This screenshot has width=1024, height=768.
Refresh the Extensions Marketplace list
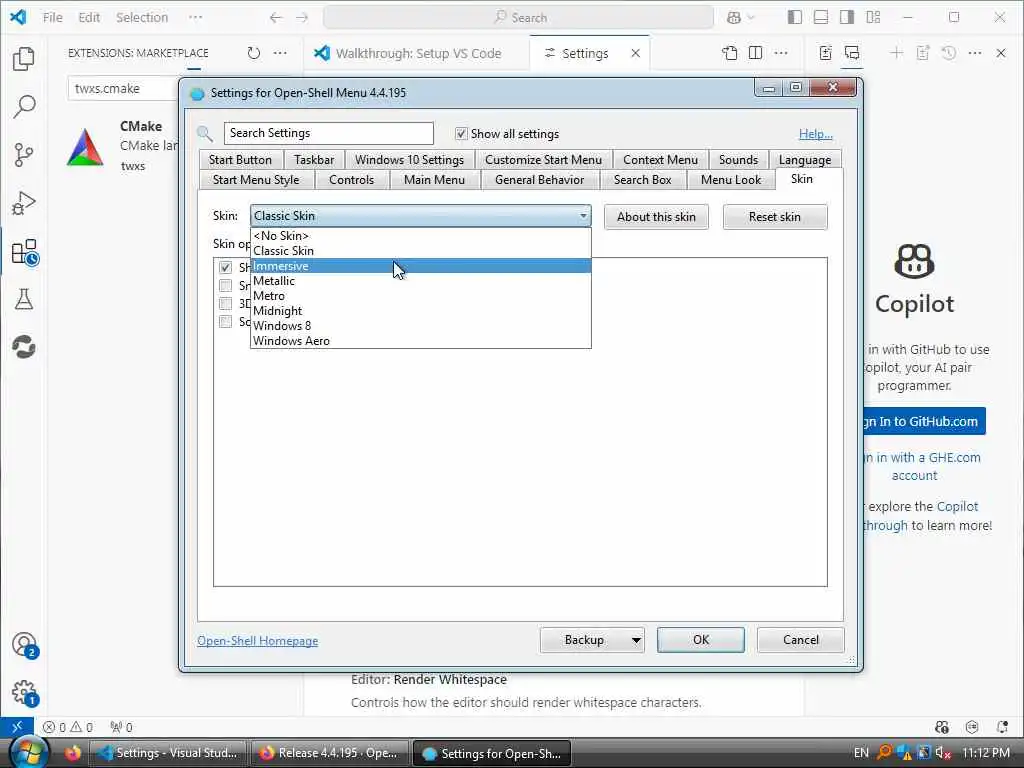pyautogui.click(x=254, y=53)
